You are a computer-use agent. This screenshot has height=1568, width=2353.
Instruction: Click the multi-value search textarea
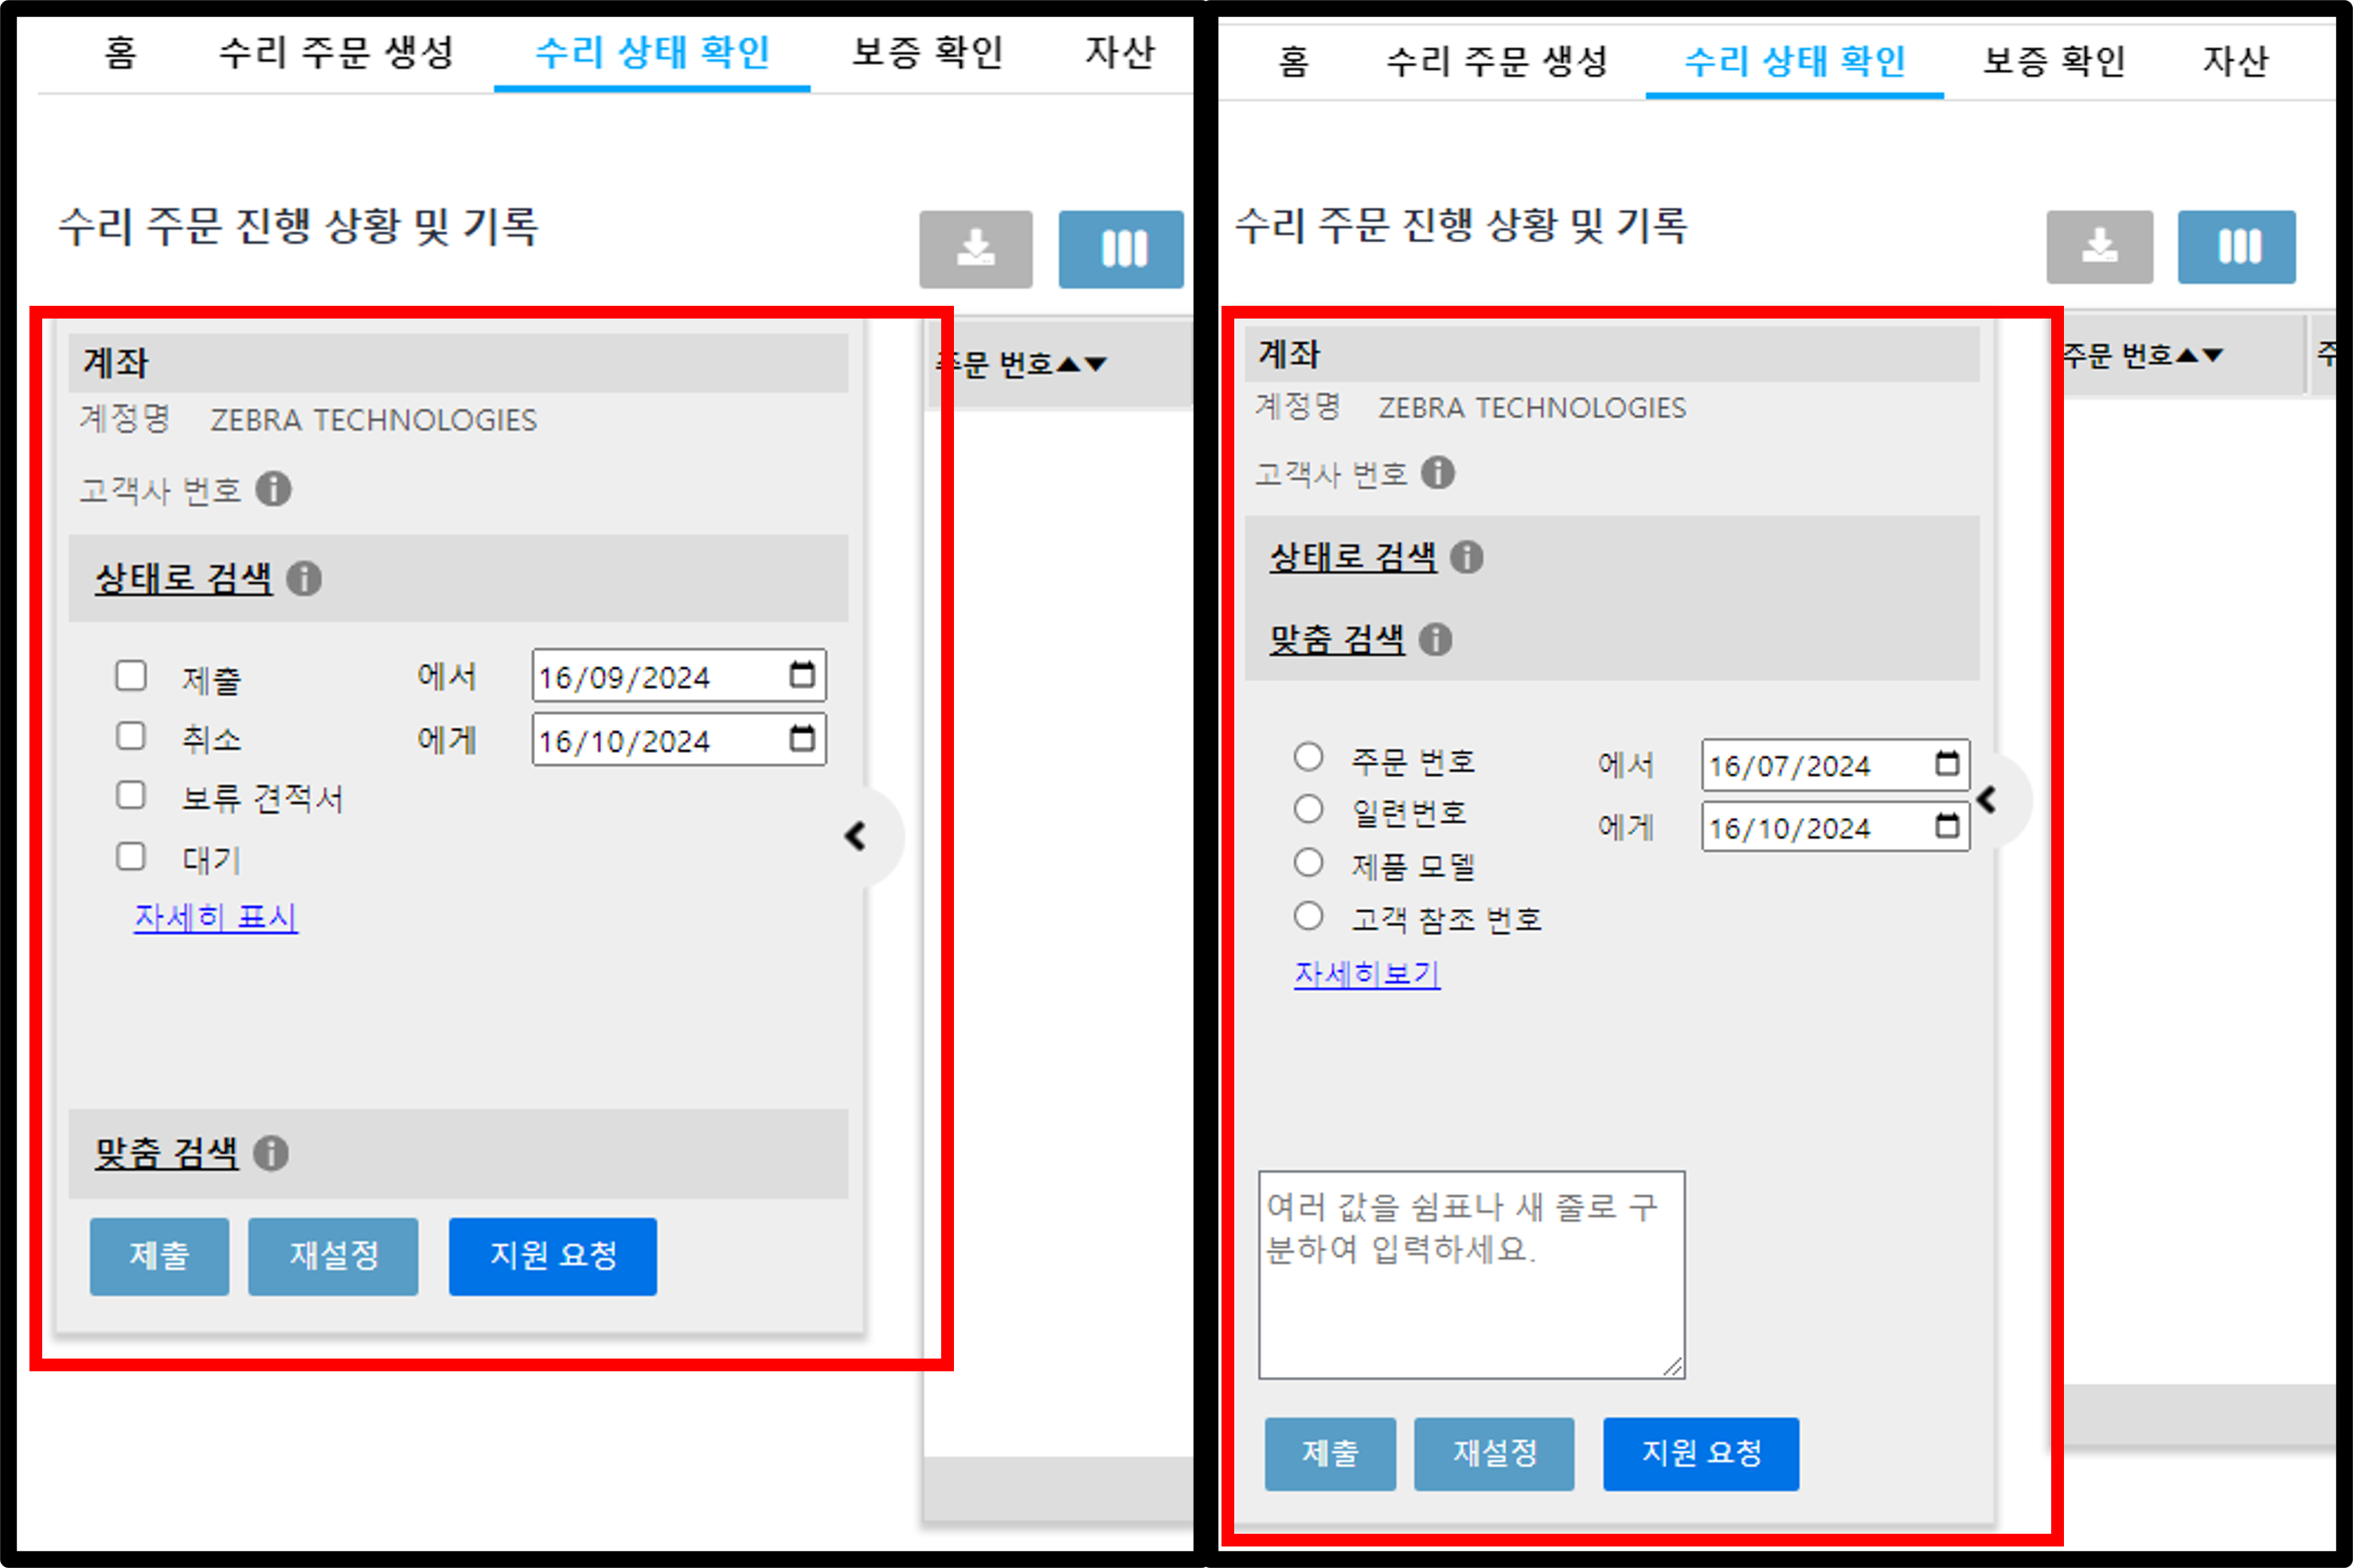pyautogui.click(x=1472, y=1275)
